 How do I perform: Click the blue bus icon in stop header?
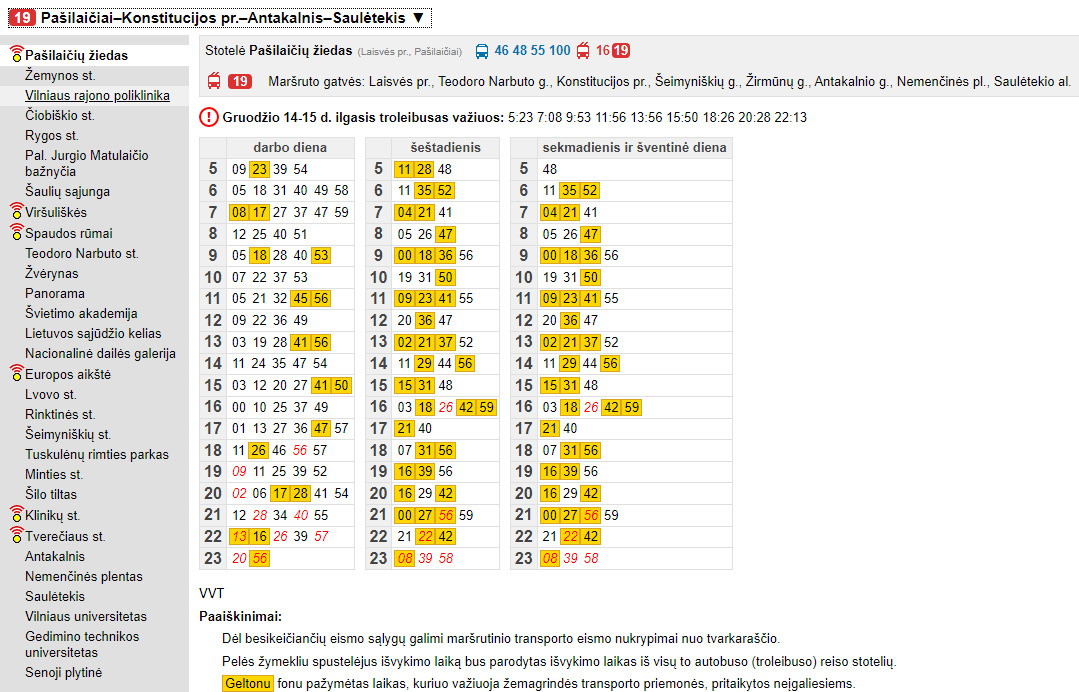click(482, 51)
